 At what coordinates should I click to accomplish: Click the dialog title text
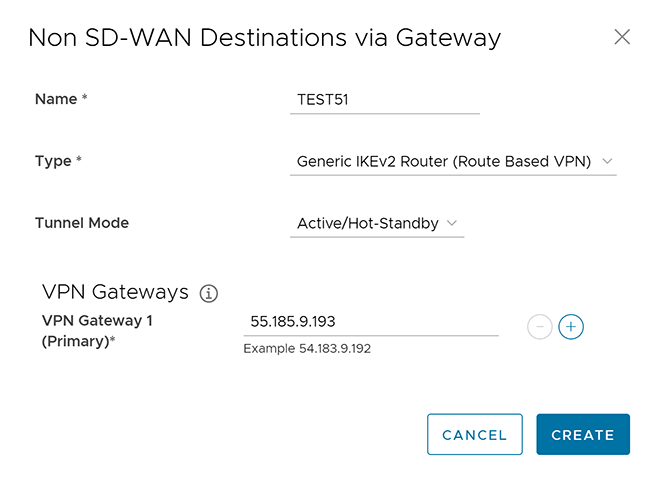pos(264,38)
